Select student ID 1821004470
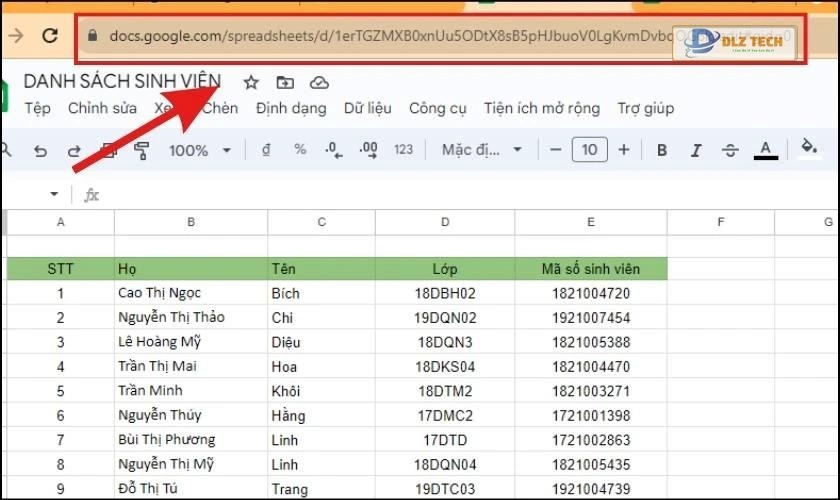Image resolution: width=840 pixels, height=500 pixels. click(591, 366)
